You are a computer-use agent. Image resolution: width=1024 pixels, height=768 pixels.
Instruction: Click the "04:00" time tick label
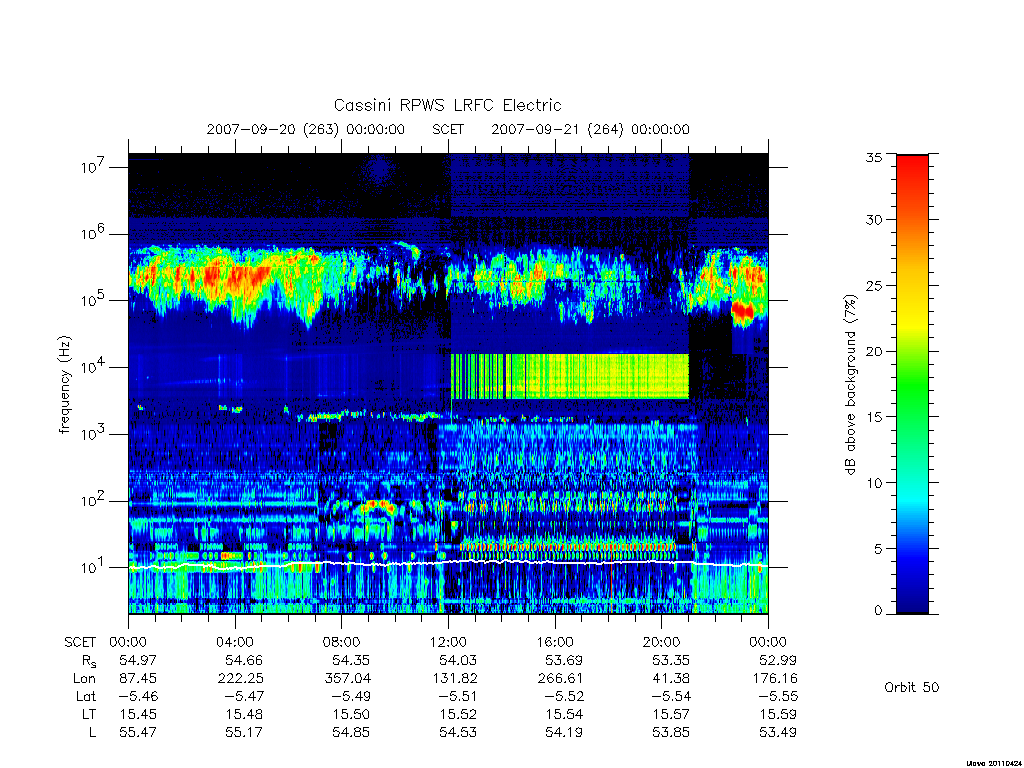point(234,643)
